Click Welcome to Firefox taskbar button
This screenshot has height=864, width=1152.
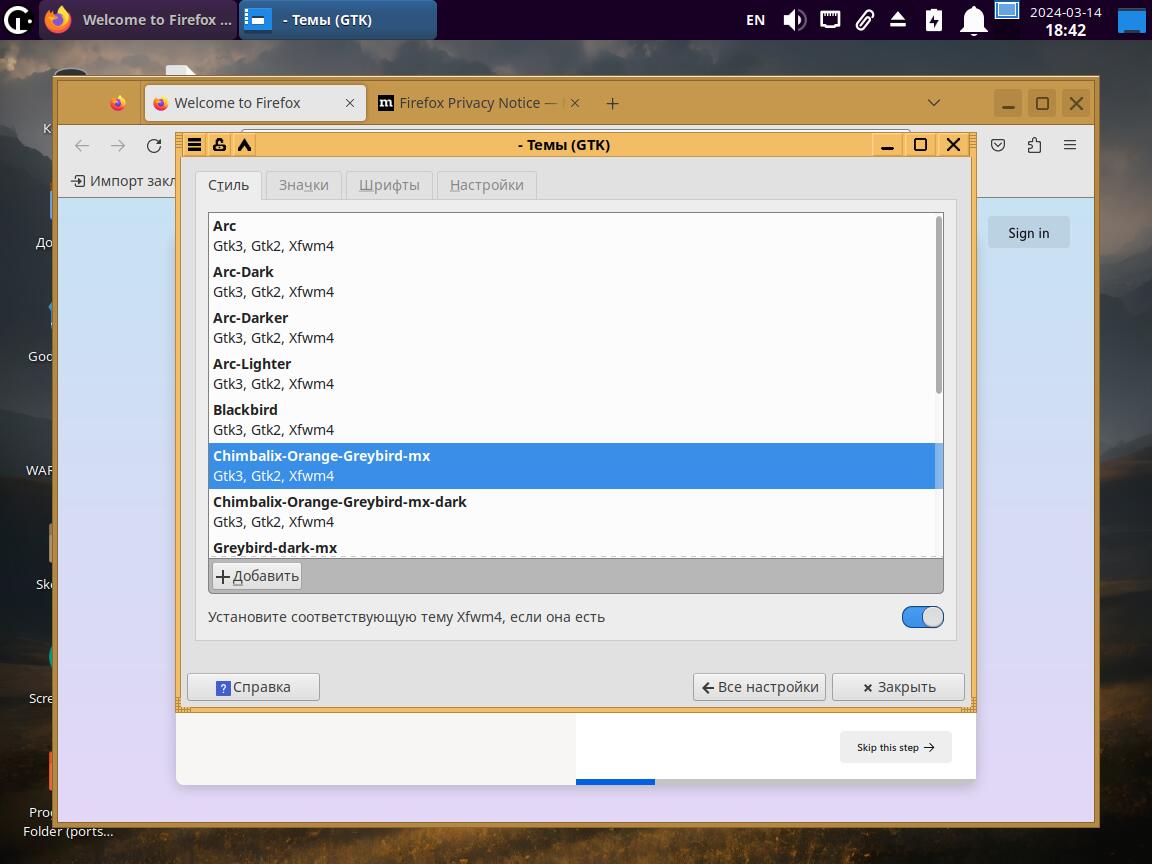(139, 20)
